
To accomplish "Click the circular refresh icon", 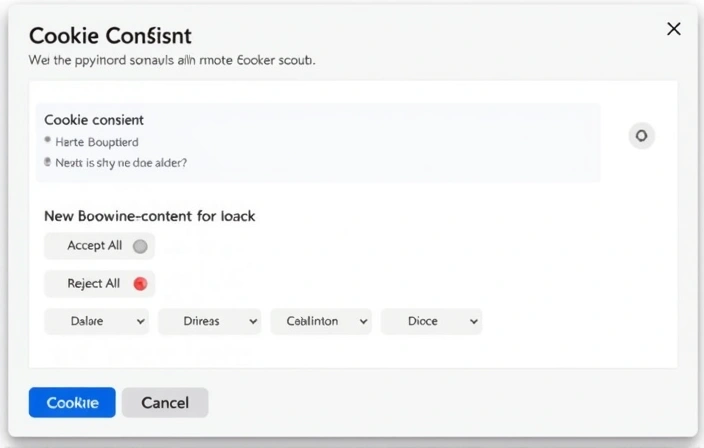I will point(641,136).
